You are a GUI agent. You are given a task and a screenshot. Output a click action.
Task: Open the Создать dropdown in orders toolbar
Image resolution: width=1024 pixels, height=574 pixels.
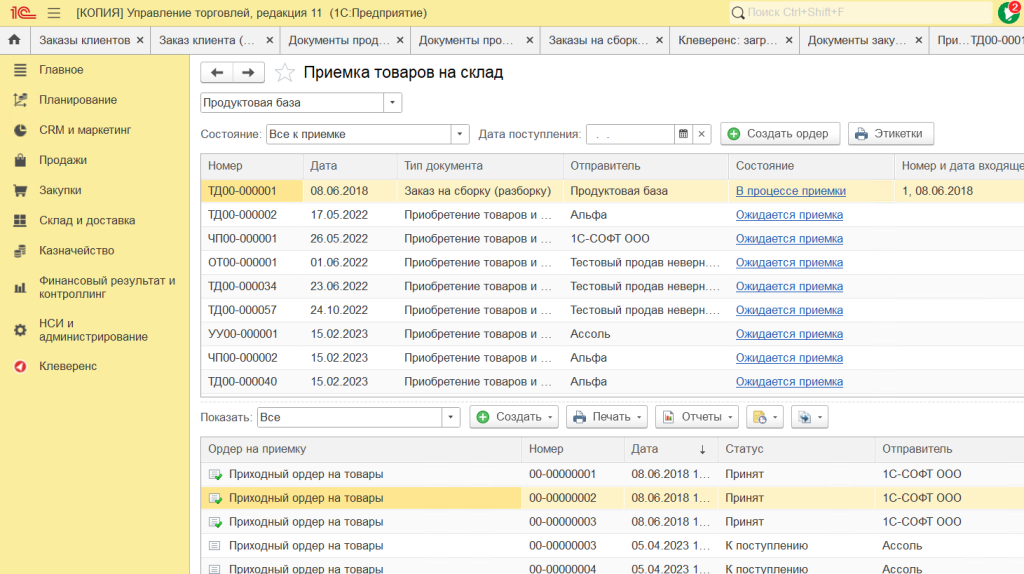(514, 417)
